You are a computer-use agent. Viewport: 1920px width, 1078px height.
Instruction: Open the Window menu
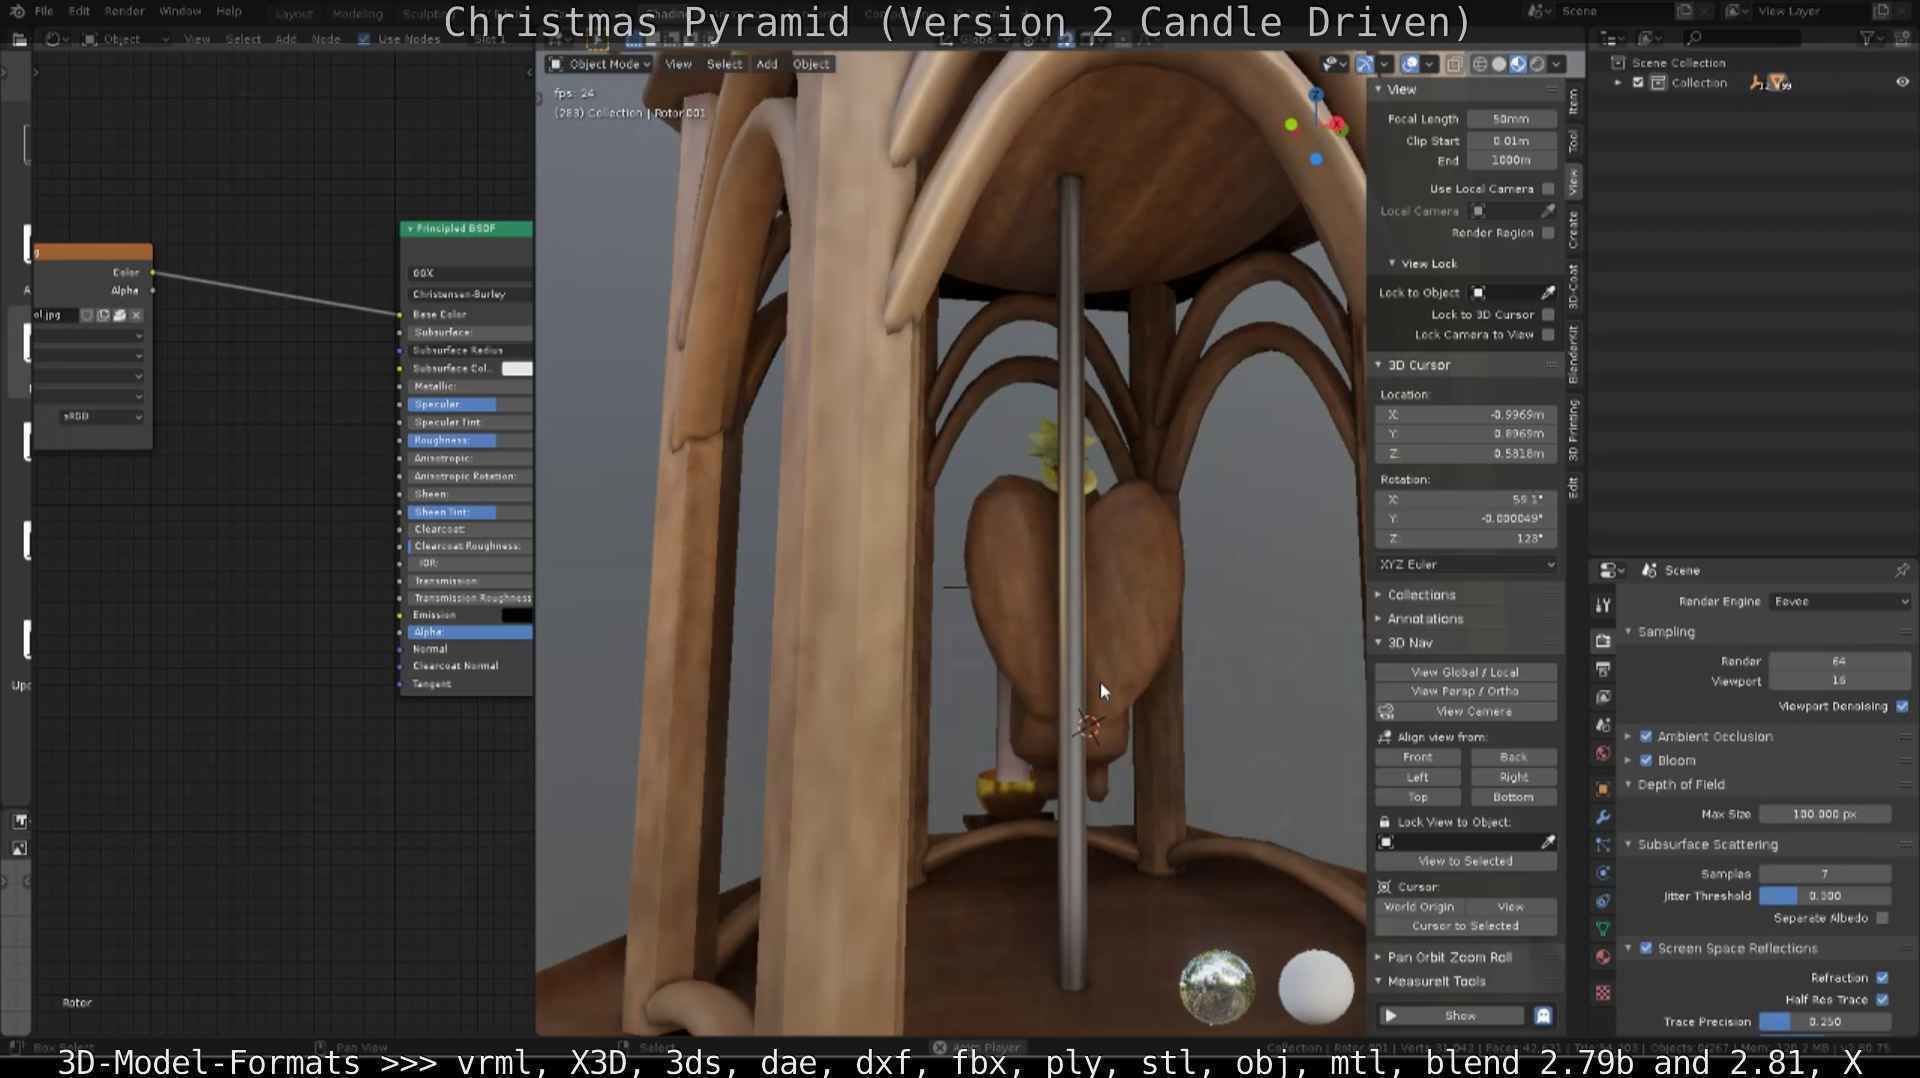pos(180,11)
